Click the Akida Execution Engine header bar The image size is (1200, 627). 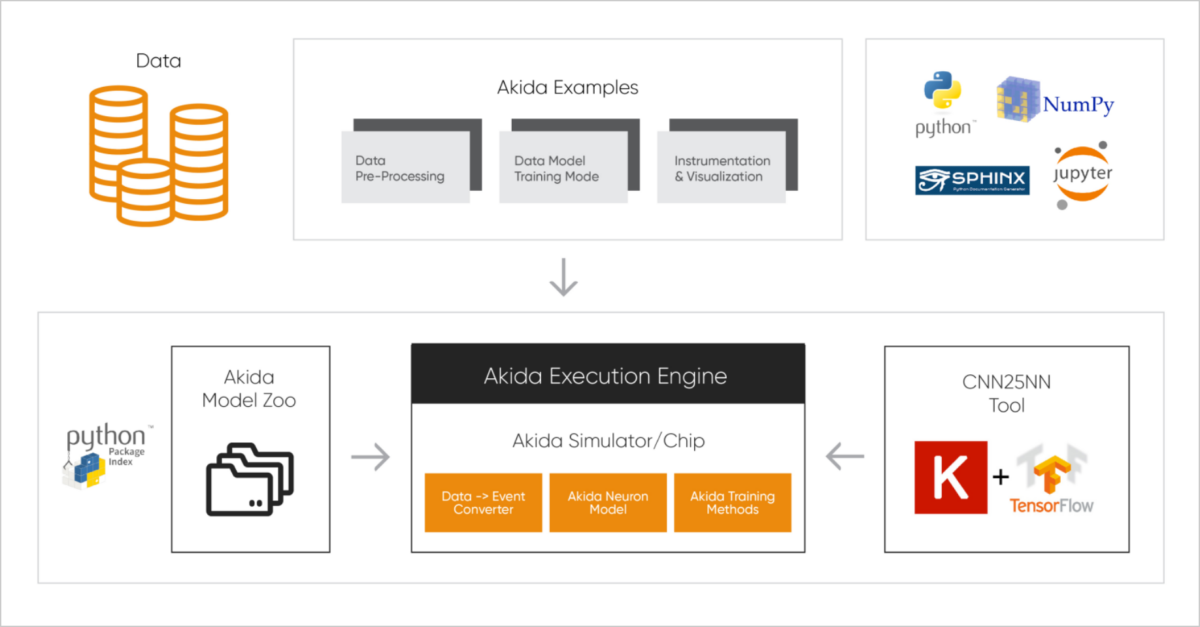pos(608,375)
